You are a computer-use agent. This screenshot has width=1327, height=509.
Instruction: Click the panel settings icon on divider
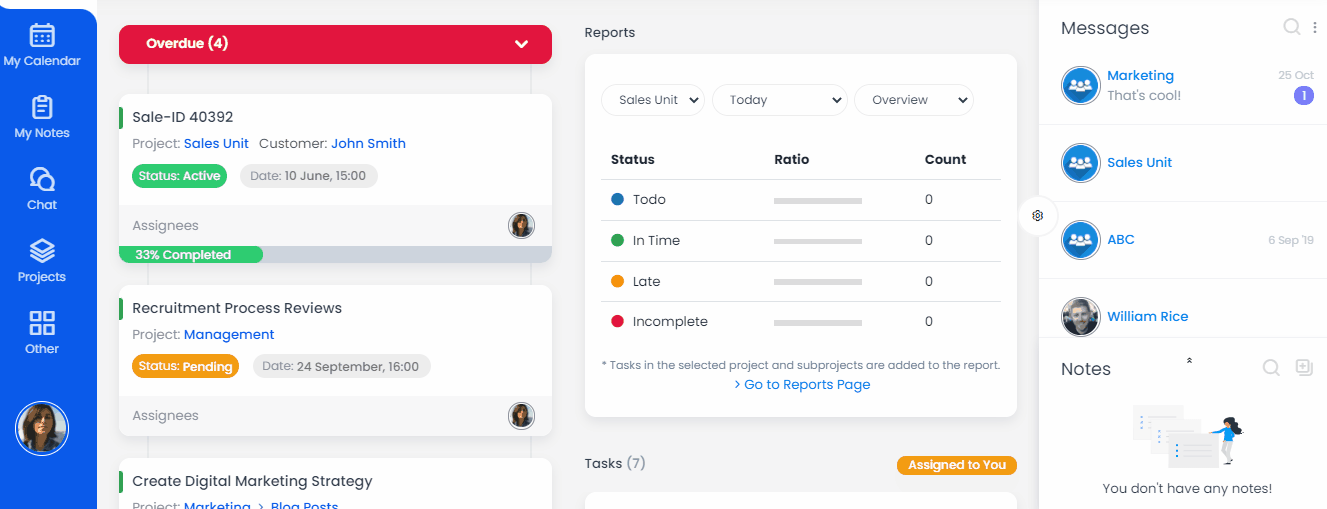pyautogui.click(x=1038, y=215)
